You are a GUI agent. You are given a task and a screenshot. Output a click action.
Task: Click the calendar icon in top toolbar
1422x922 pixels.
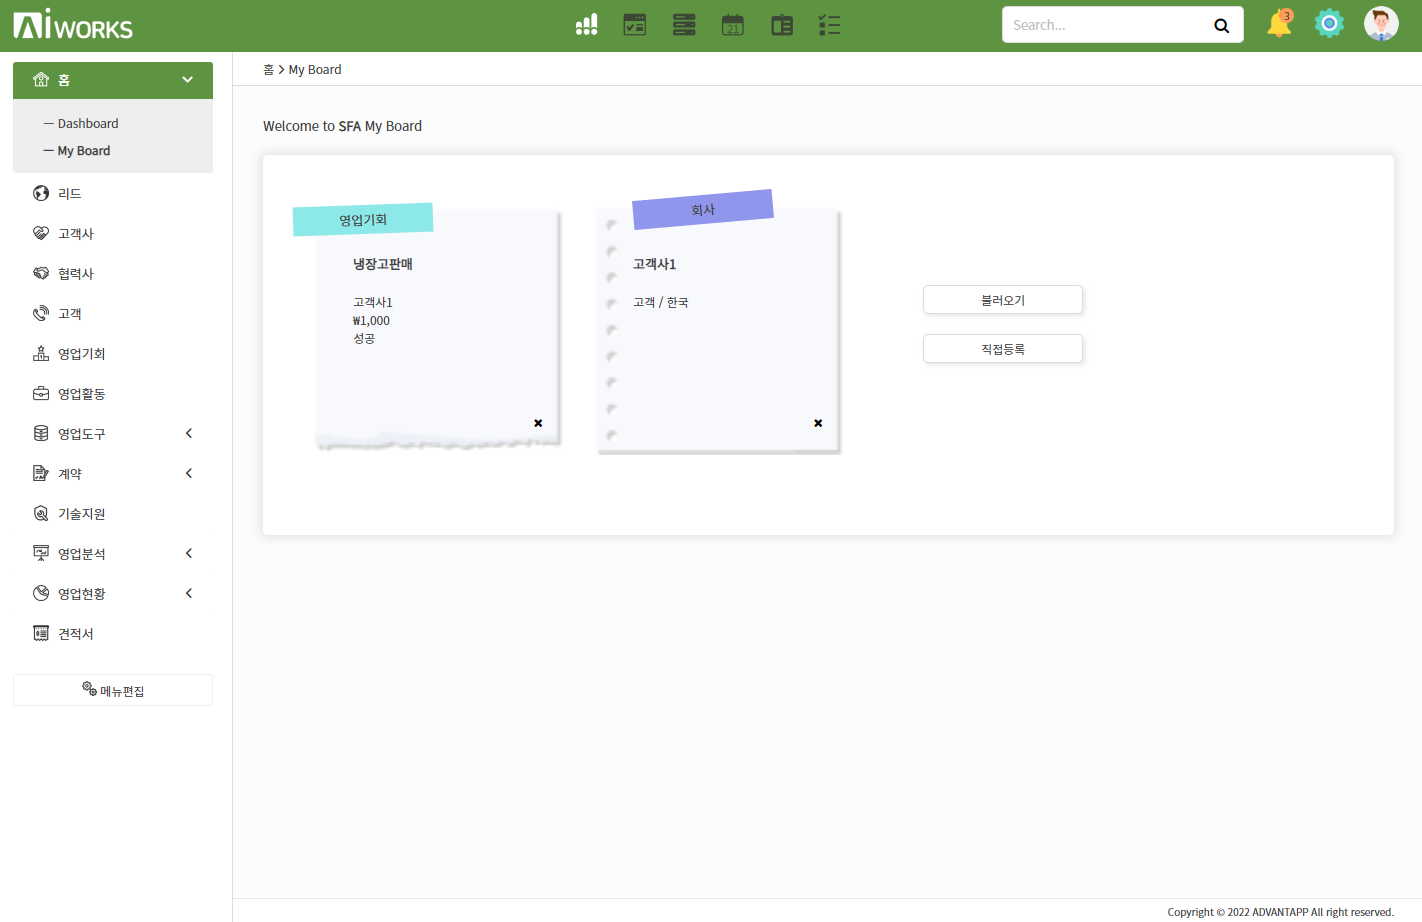pos(733,25)
